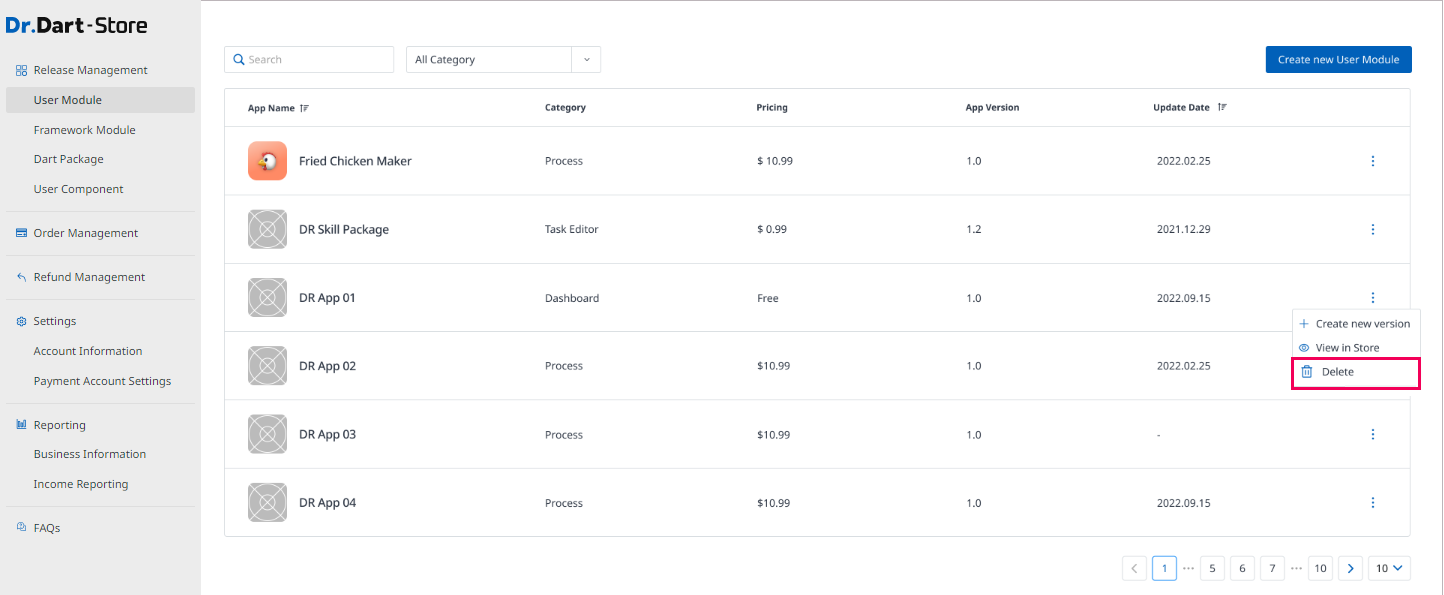This screenshot has height=595, width=1444.
Task: Open the rows-per-page dropdown showing 10
Action: coord(1389,568)
